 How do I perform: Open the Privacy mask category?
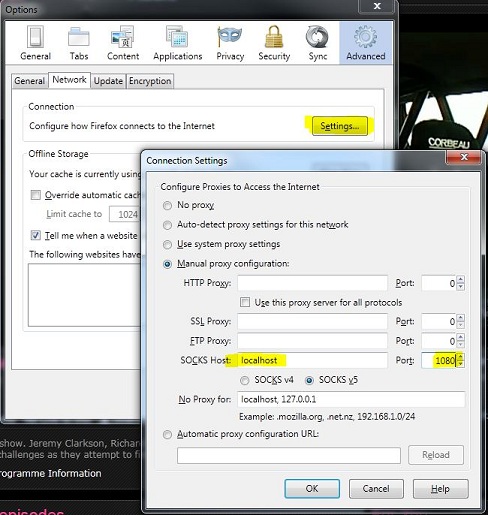(230, 43)
